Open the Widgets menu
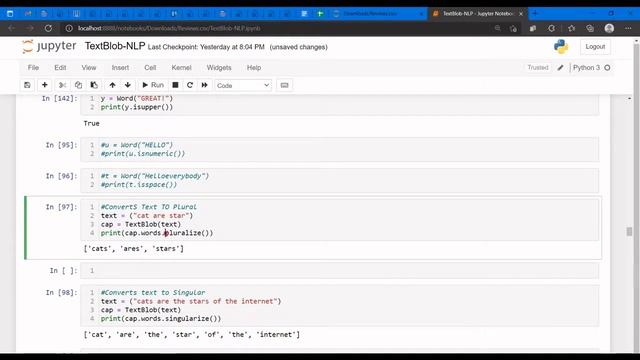This screenshot has height=360, width=640. tap(219, 68)
